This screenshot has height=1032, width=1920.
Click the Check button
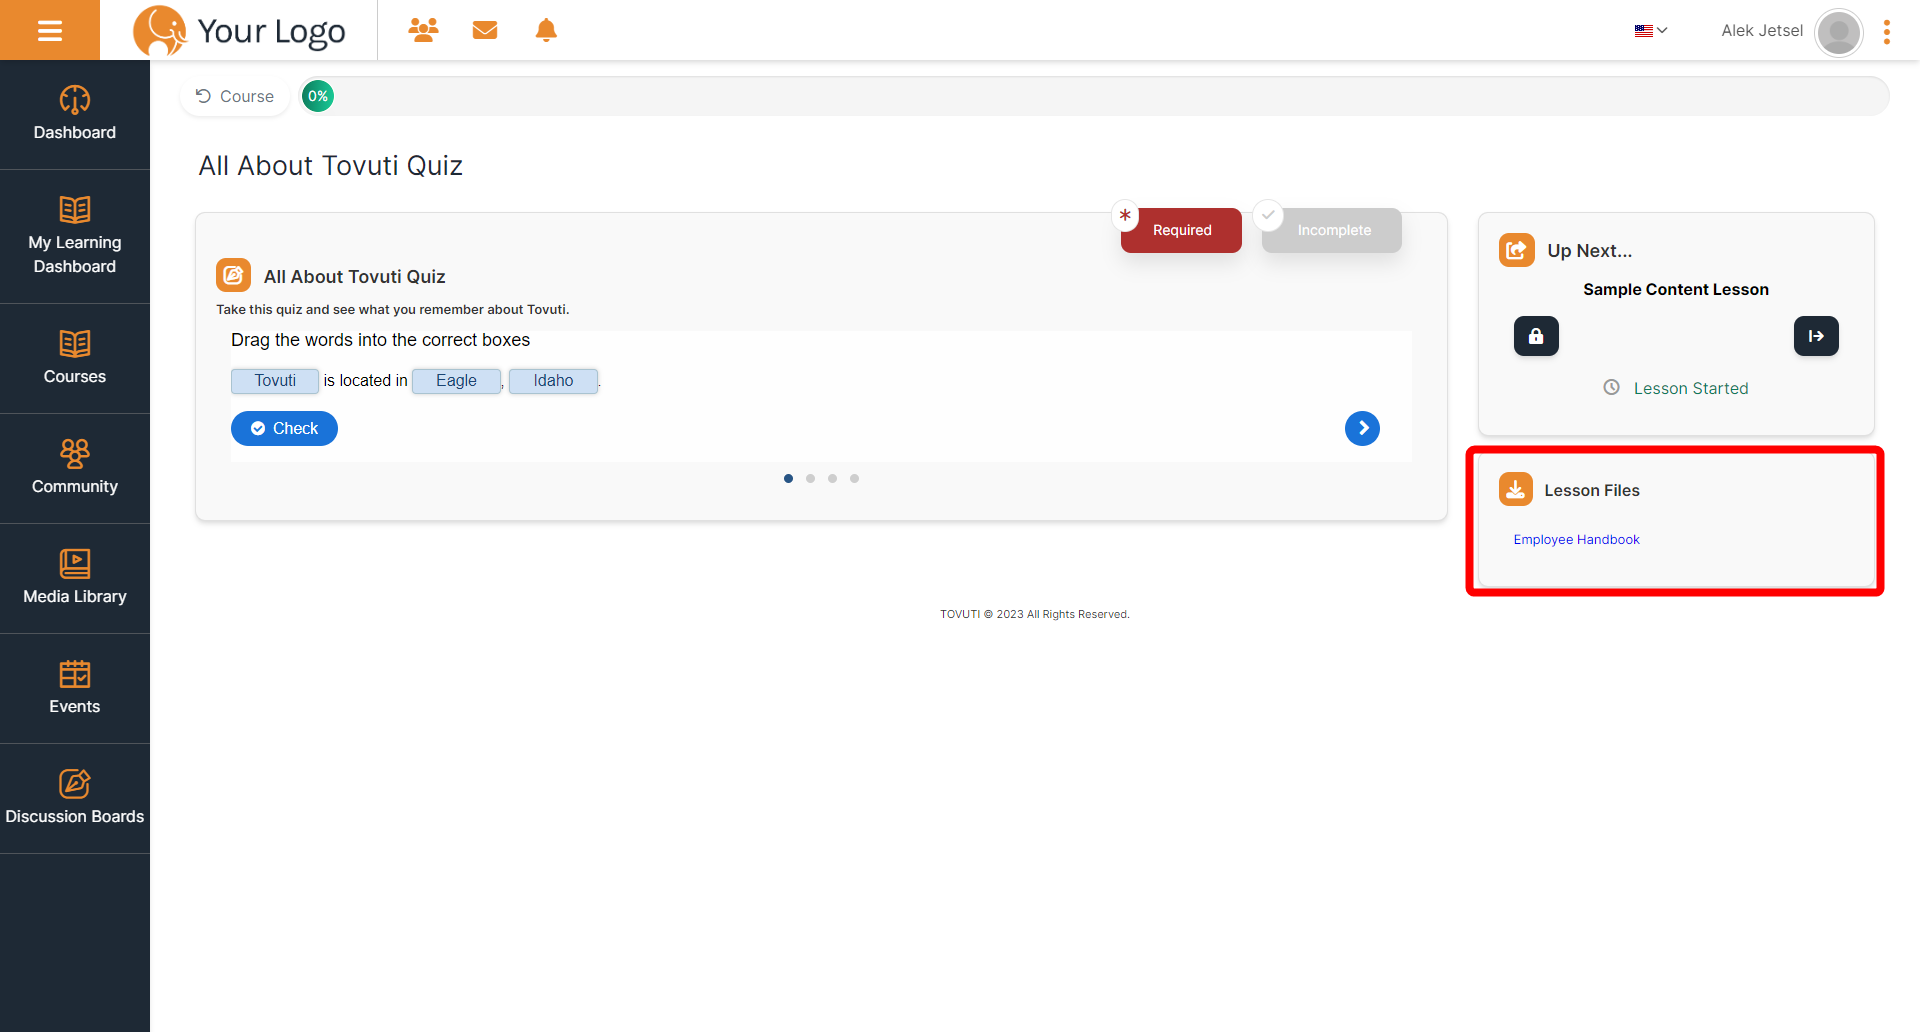pyautogui.click(x=284, y=428)
